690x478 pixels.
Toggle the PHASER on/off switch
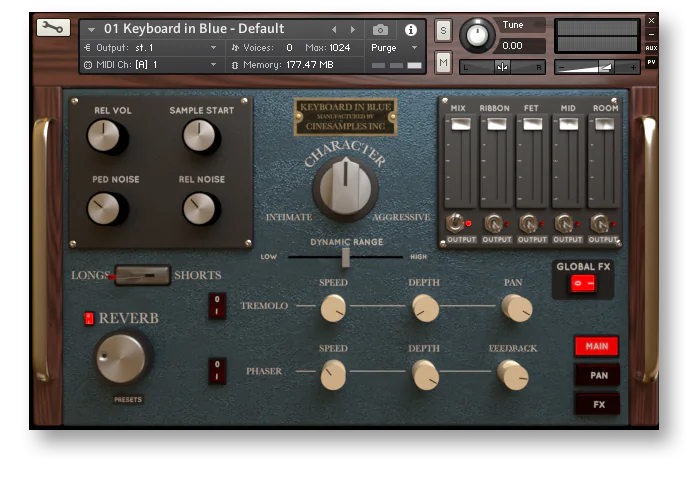tap(217, 371)
